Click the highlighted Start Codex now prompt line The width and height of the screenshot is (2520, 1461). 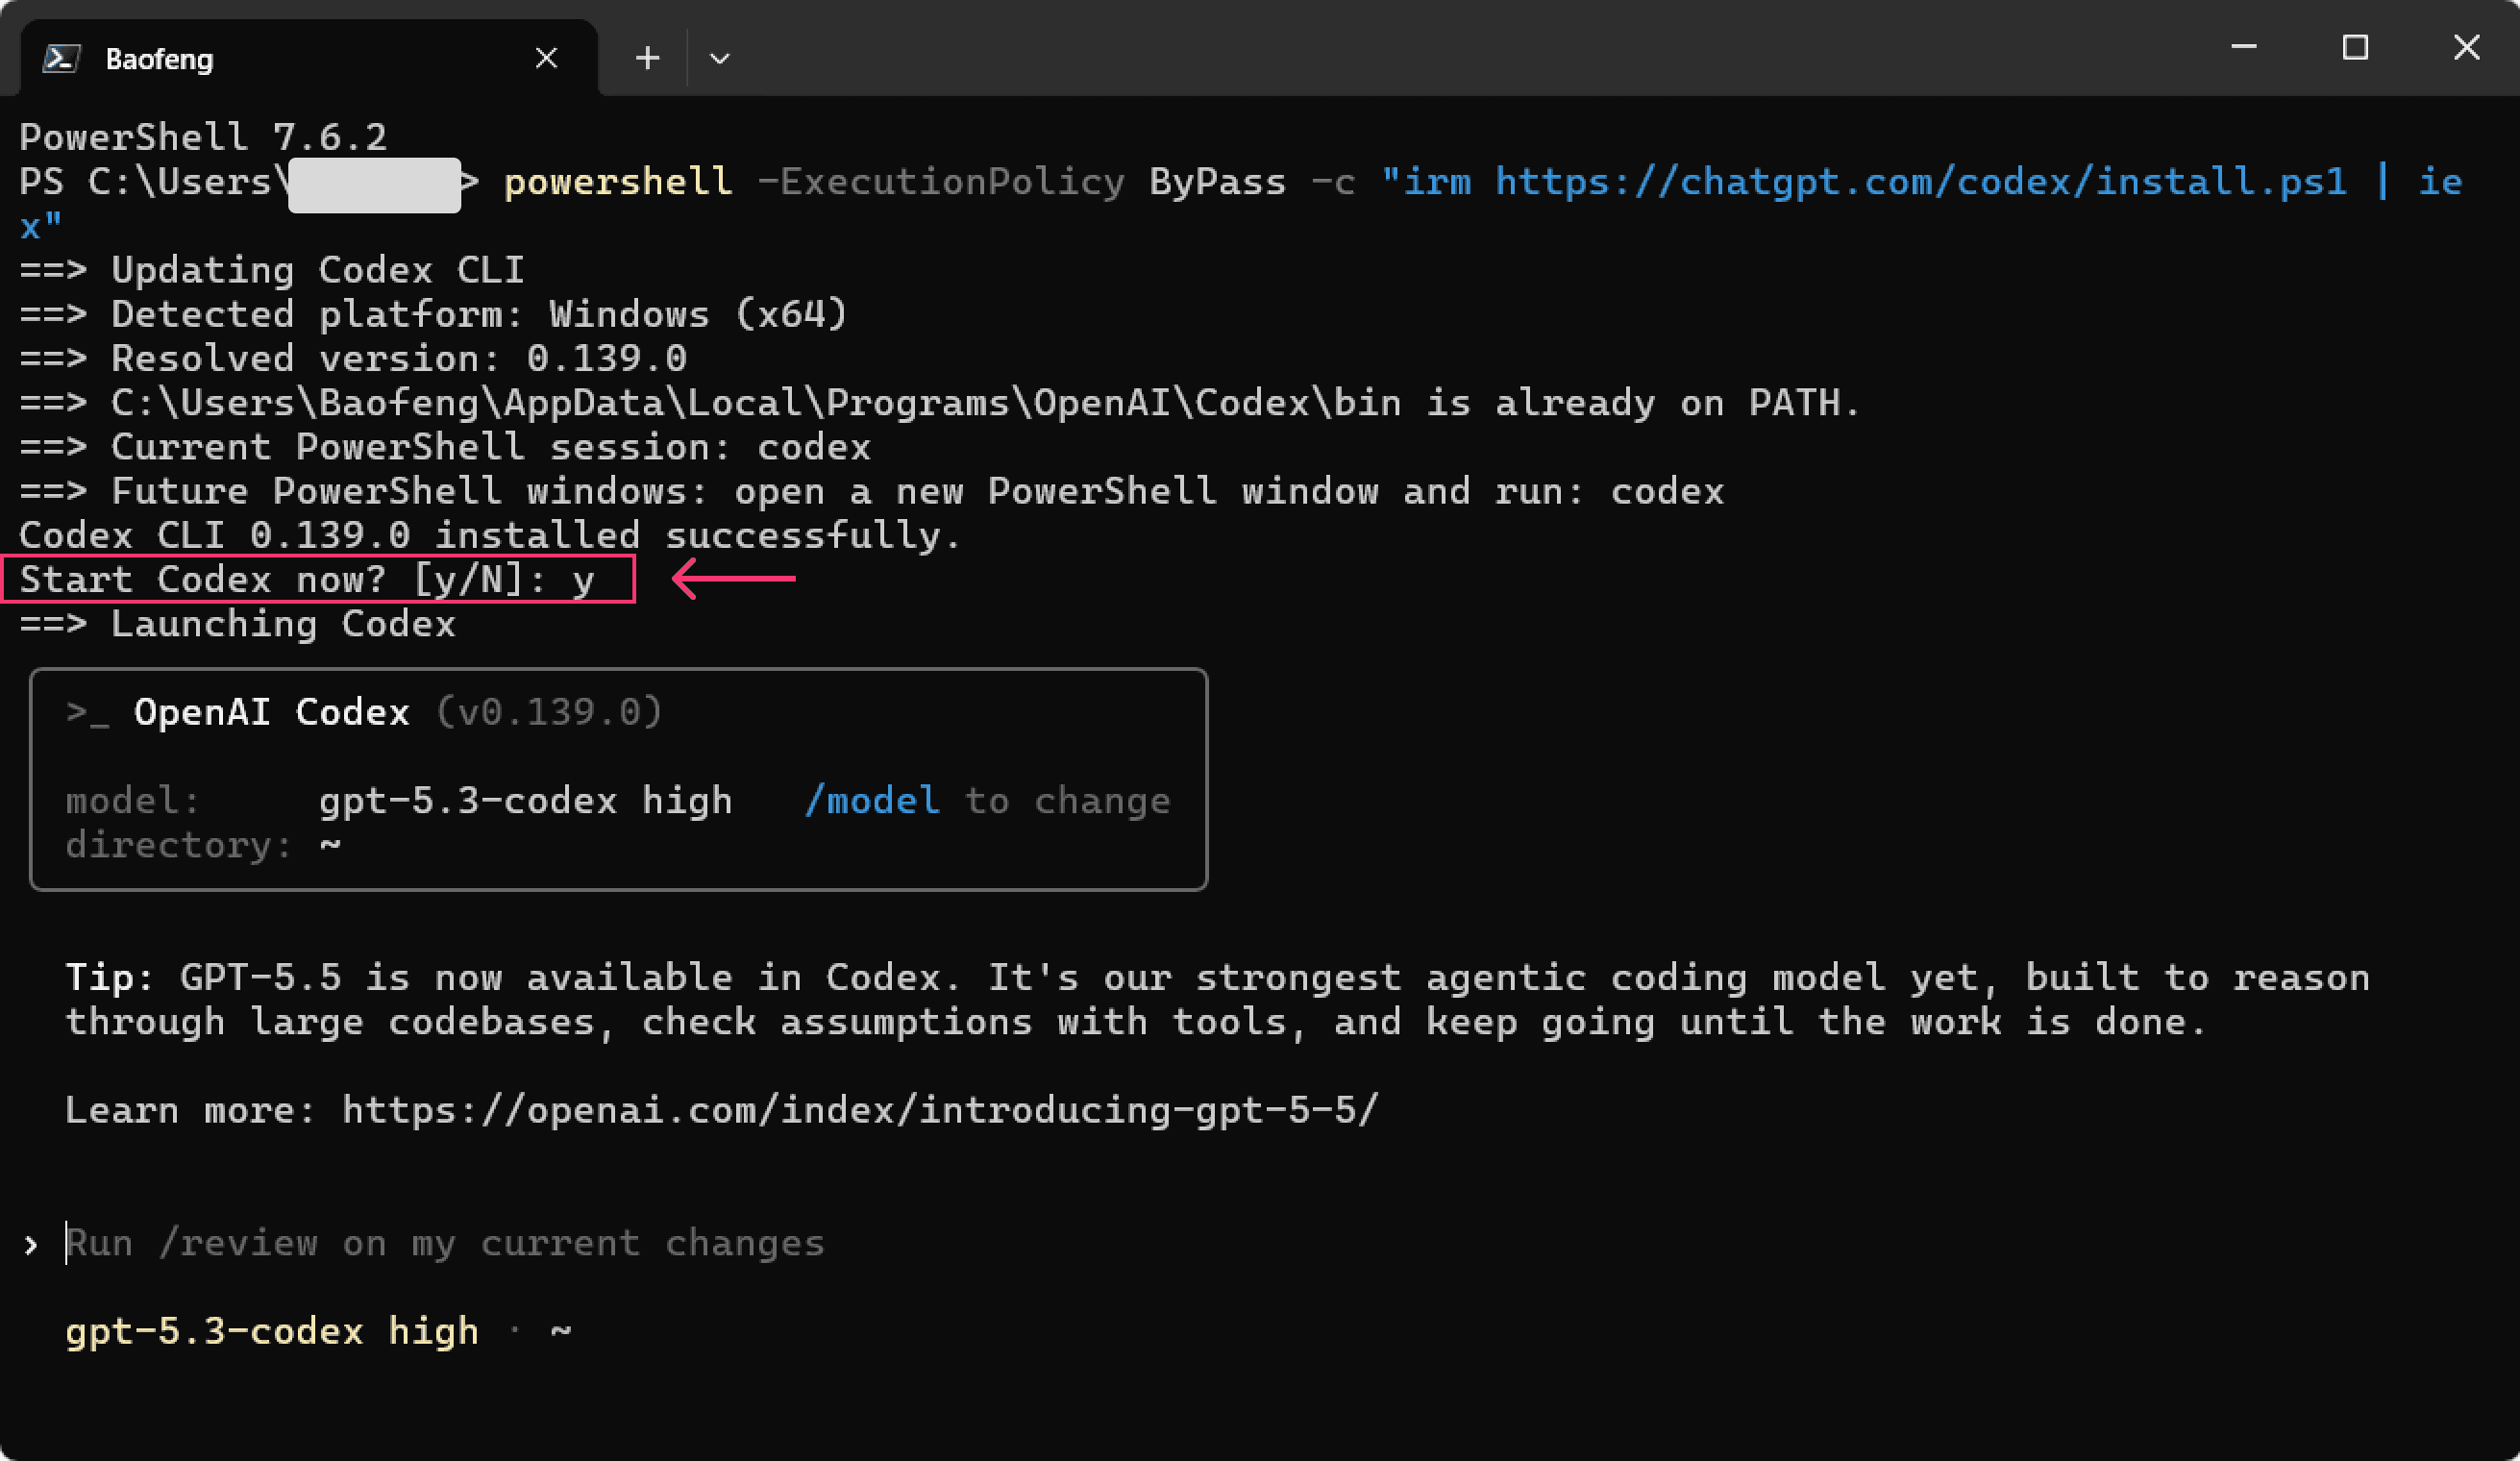click(318, 579)
